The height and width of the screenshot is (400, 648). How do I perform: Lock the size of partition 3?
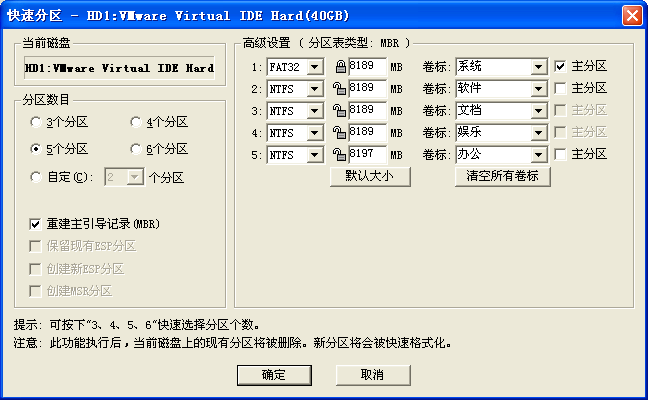[x=340, y=110]
